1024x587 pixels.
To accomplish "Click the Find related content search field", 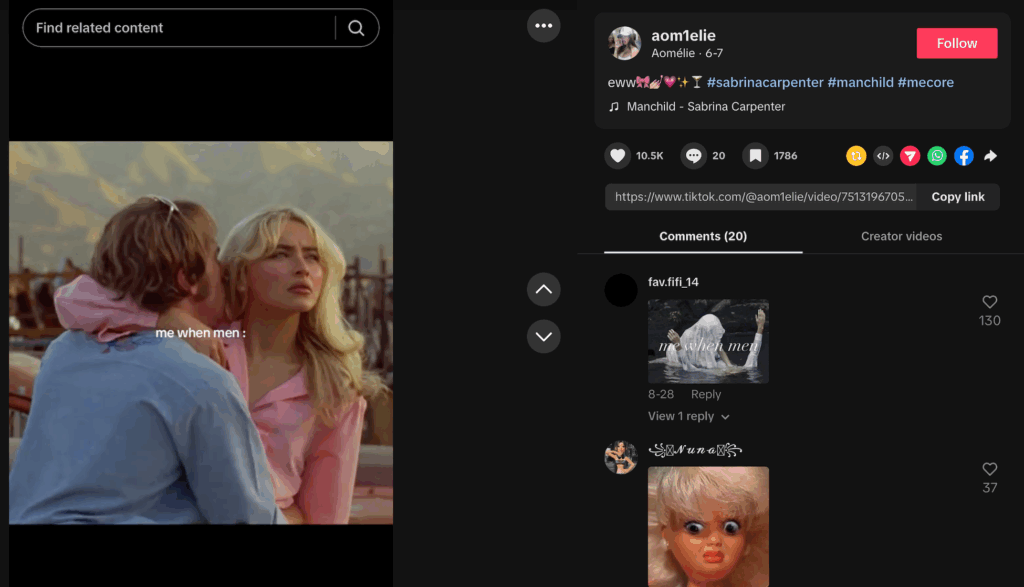I will pyautogui.click(x=180, y=28).
